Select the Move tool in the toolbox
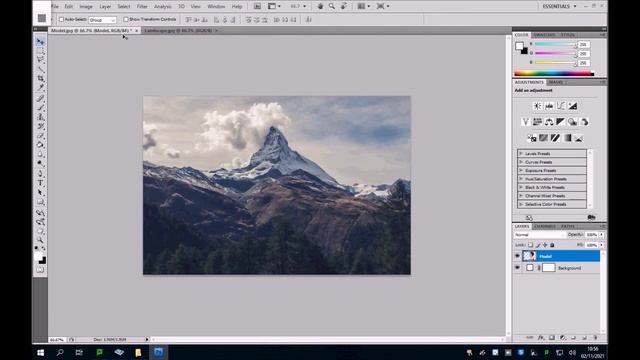Viewport: 640px width, 360px height. pos(40,42)
